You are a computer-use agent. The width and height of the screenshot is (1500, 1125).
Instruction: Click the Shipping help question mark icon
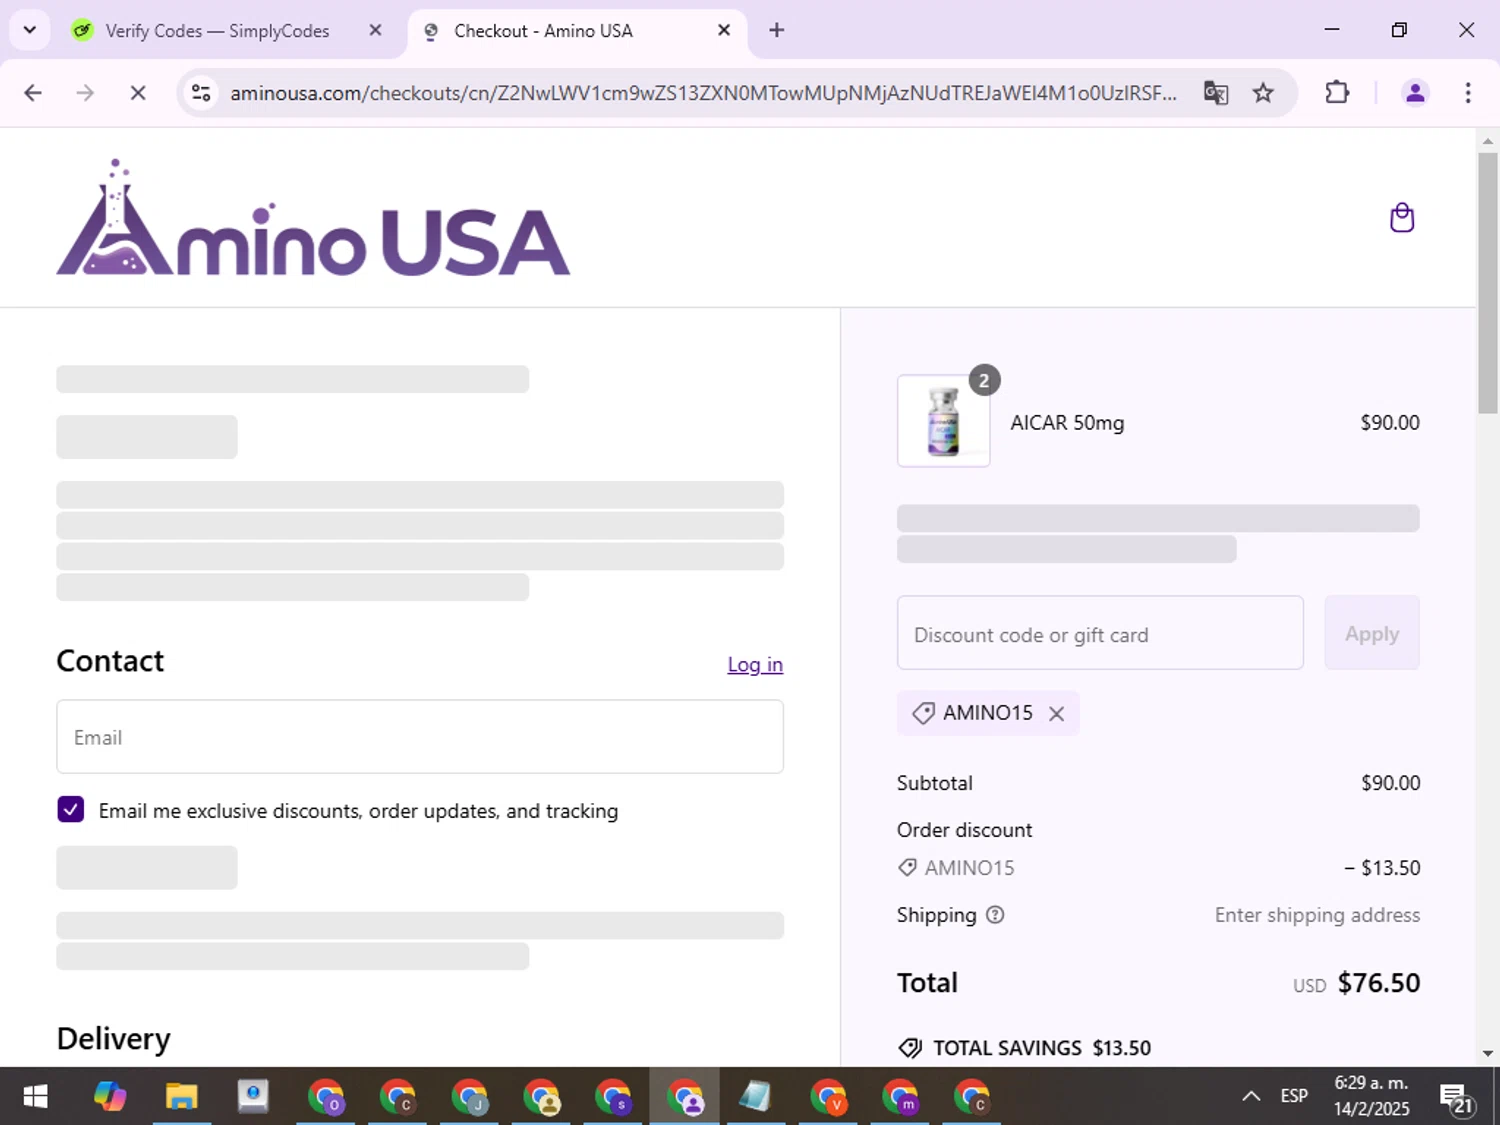pyautogui.click(x=995, y=915)
